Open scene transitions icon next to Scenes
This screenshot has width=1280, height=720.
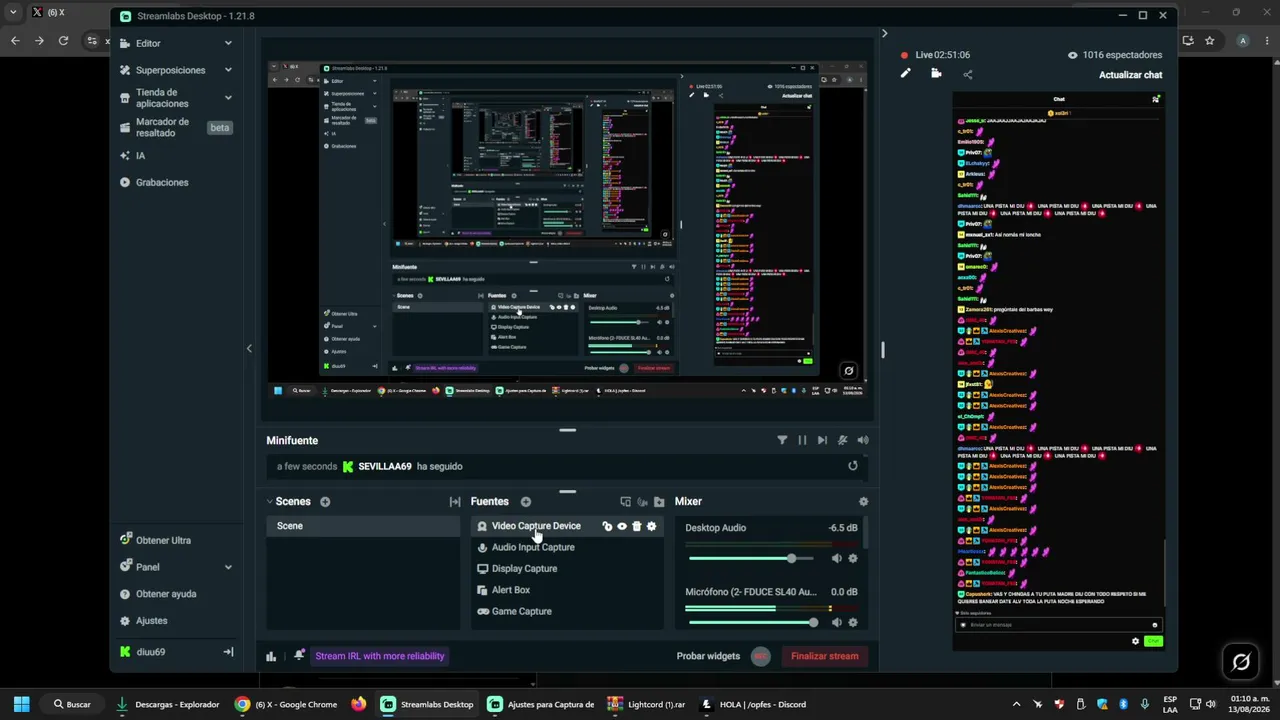[455, 502]
